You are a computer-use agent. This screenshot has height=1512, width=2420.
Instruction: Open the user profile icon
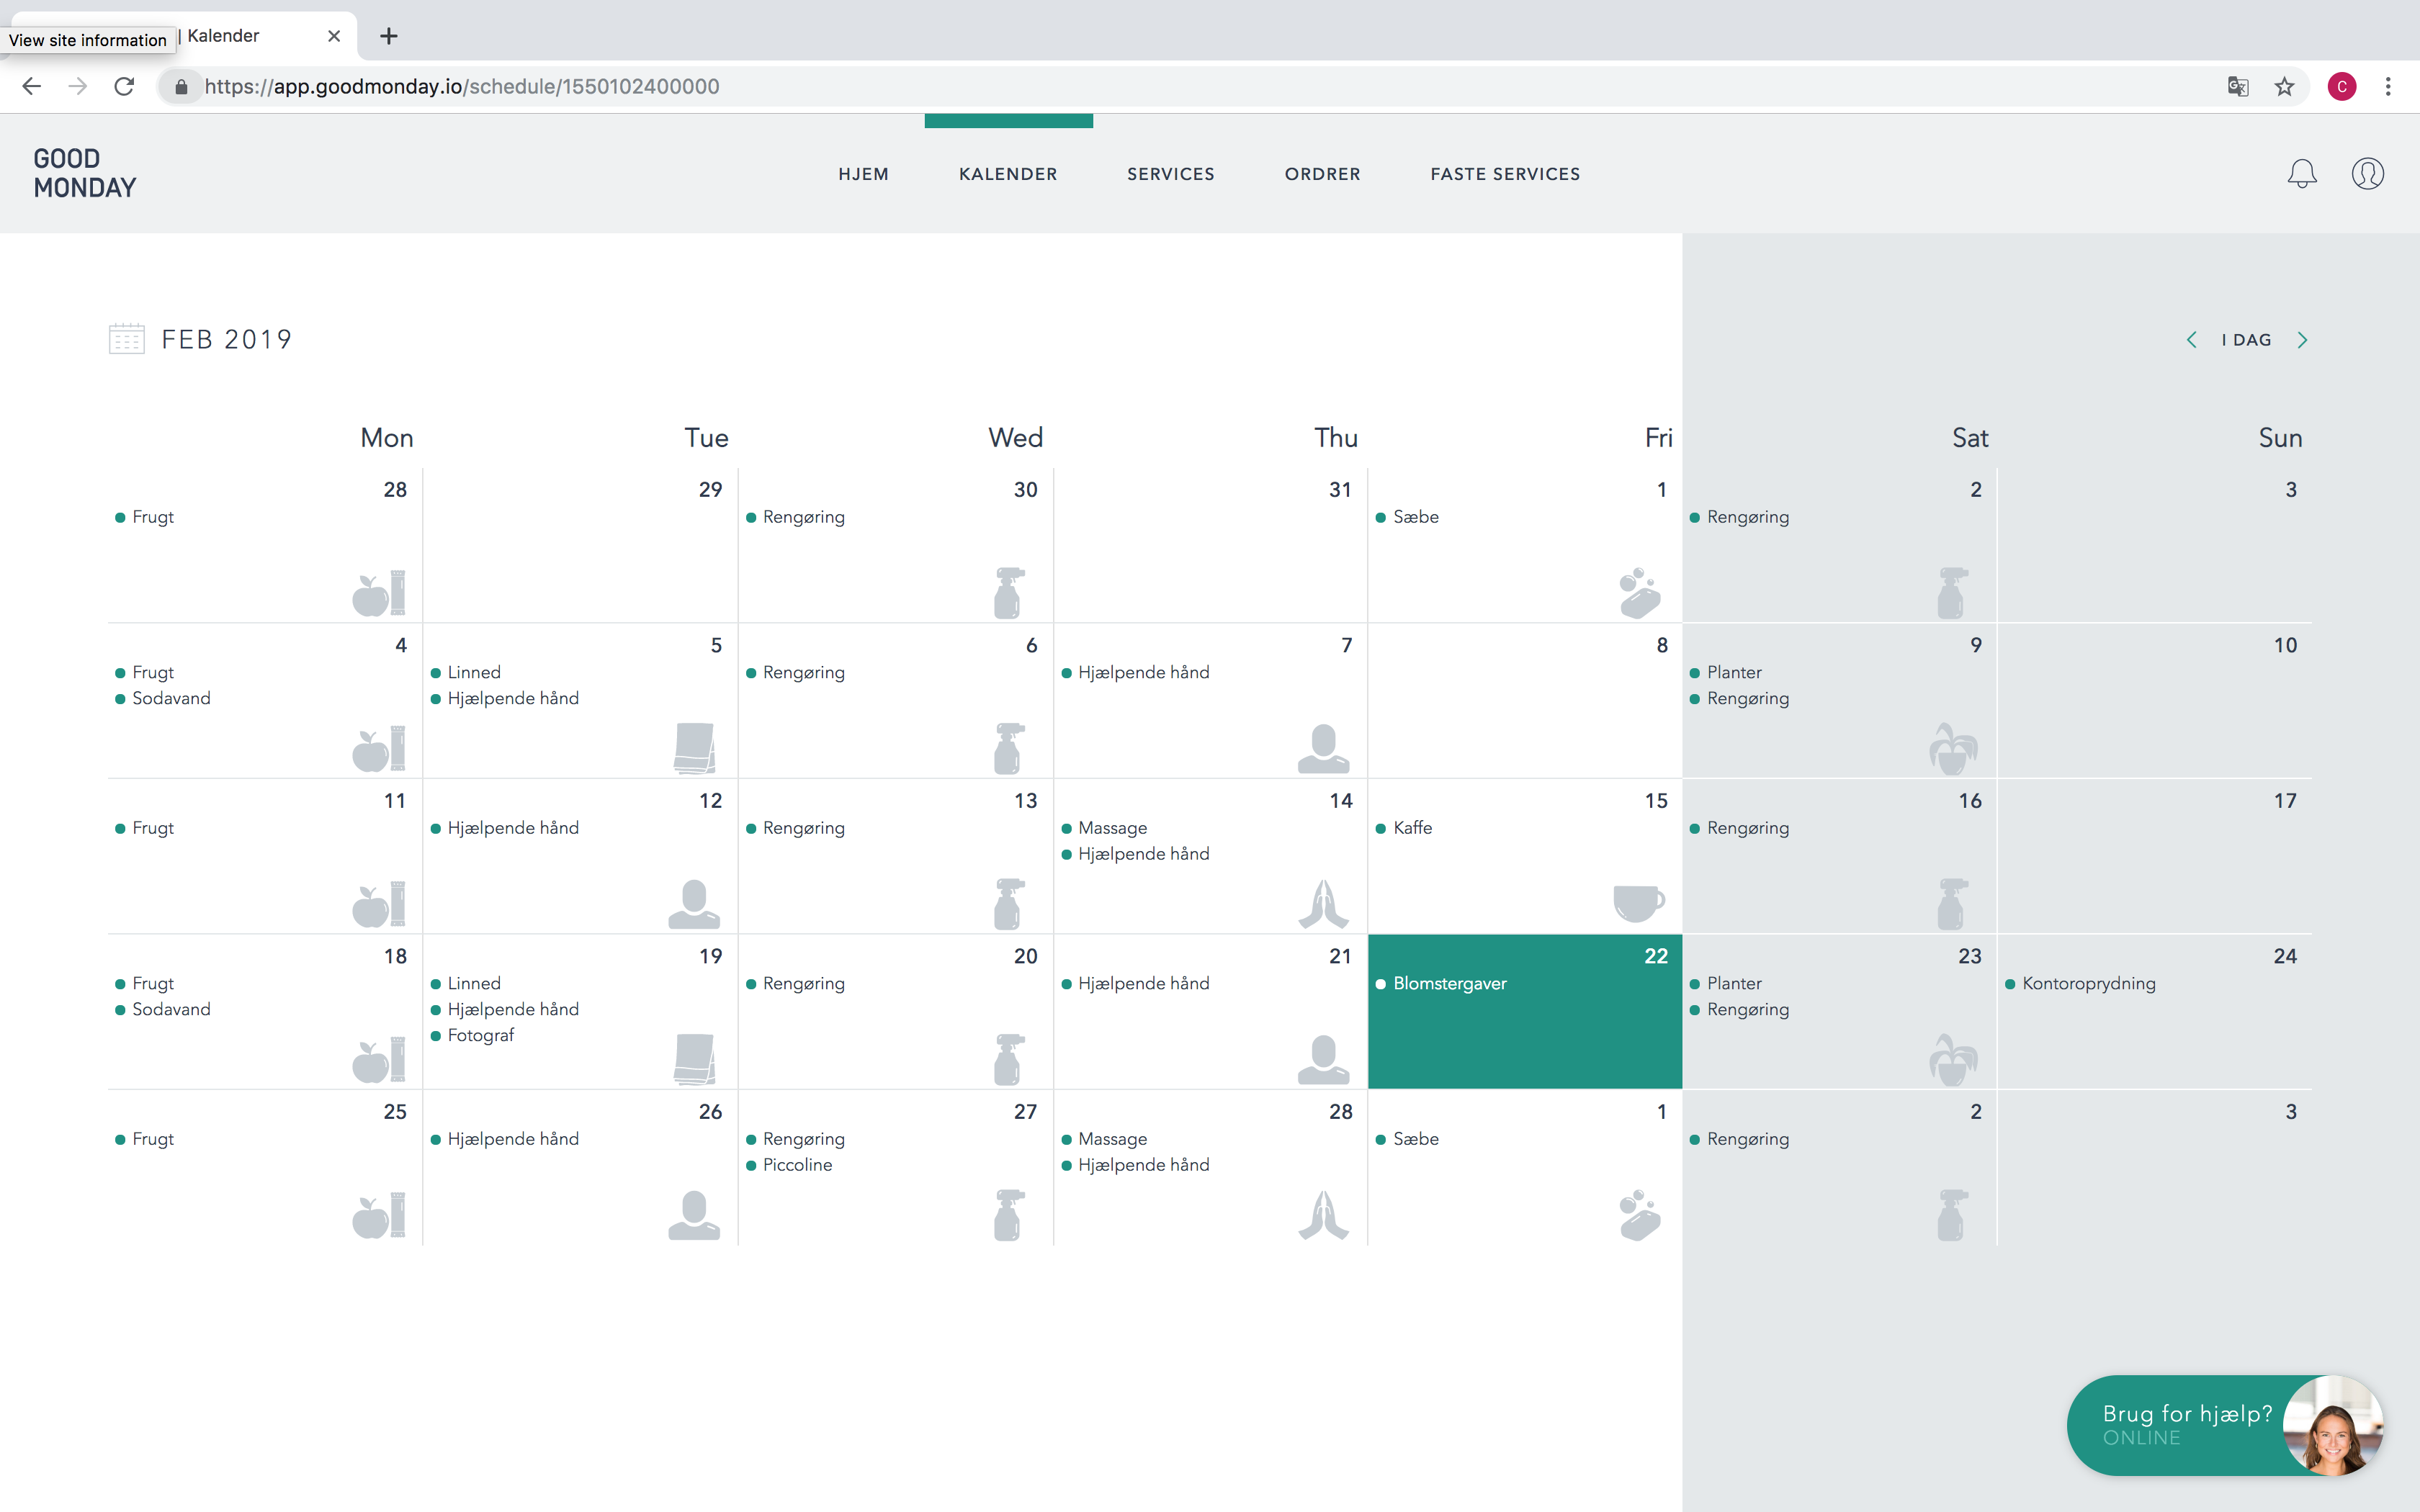tap(2367, 174)
